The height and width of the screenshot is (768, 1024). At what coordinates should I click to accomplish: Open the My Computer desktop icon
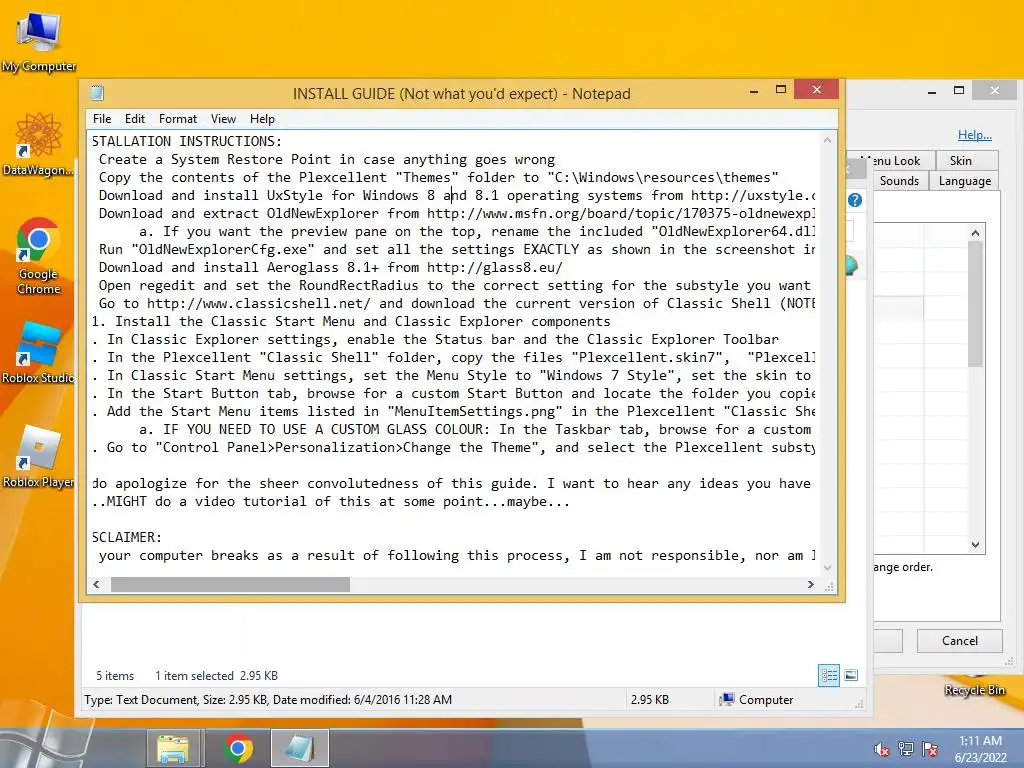coord(39,42)
